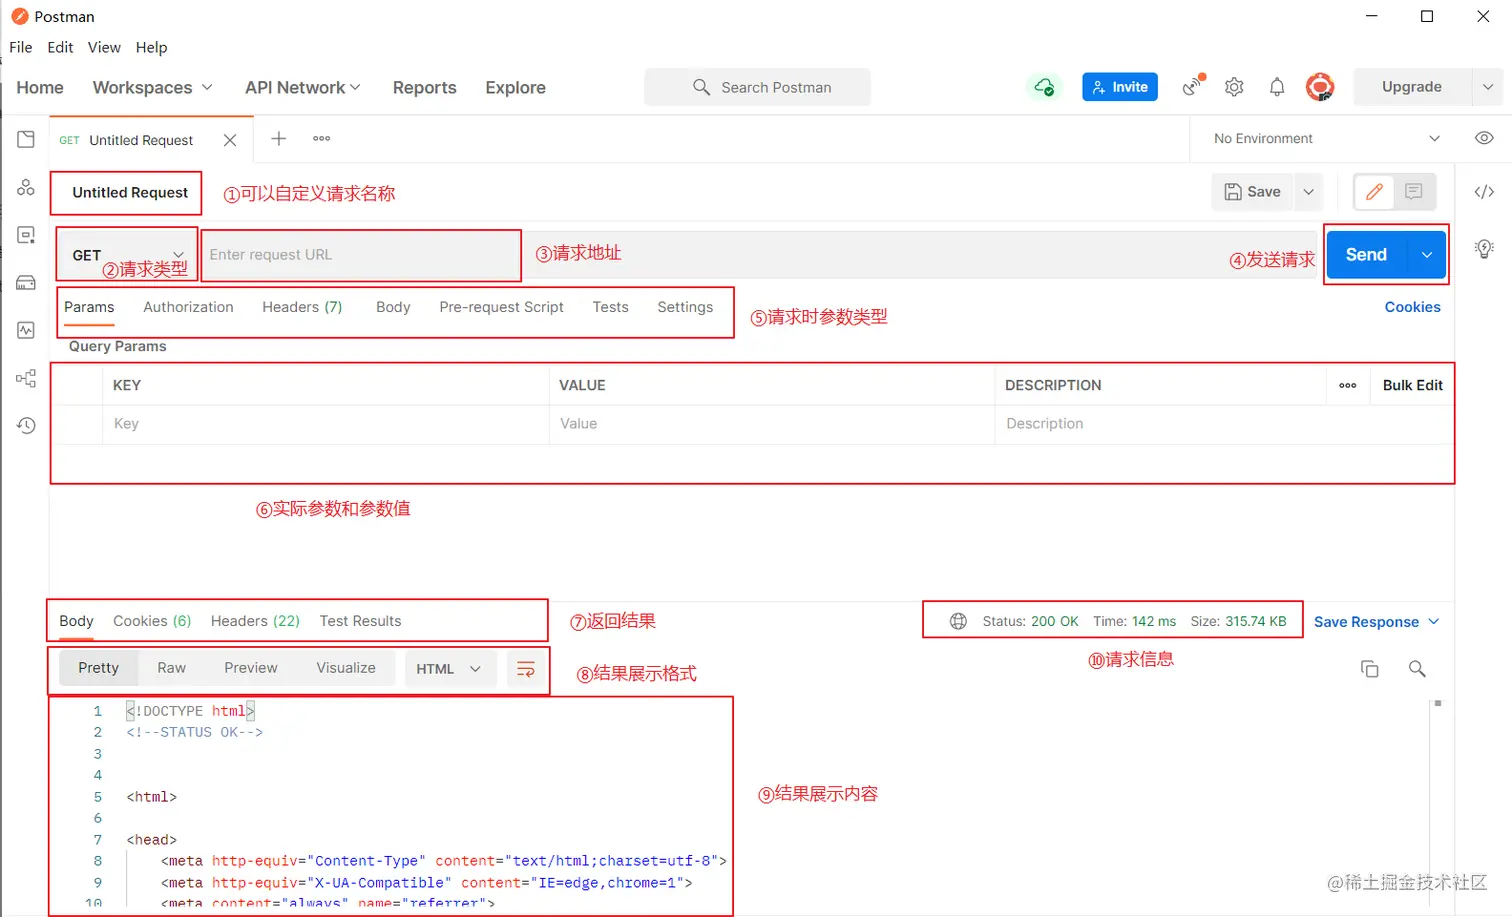Open the Environments sidebar icon
The width and height of the screenshot is (1512, 917).
(26, 235)
